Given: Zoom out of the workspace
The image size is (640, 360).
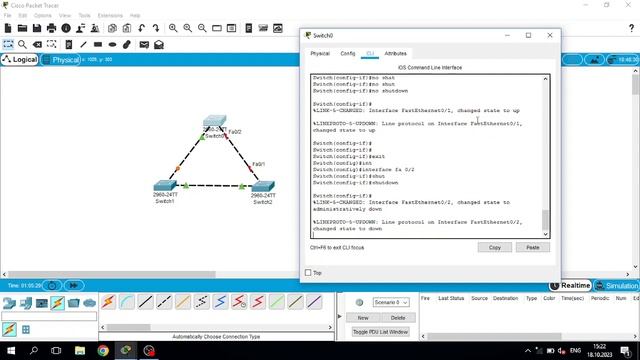Looking at the screenshot, I should [202, 28].
